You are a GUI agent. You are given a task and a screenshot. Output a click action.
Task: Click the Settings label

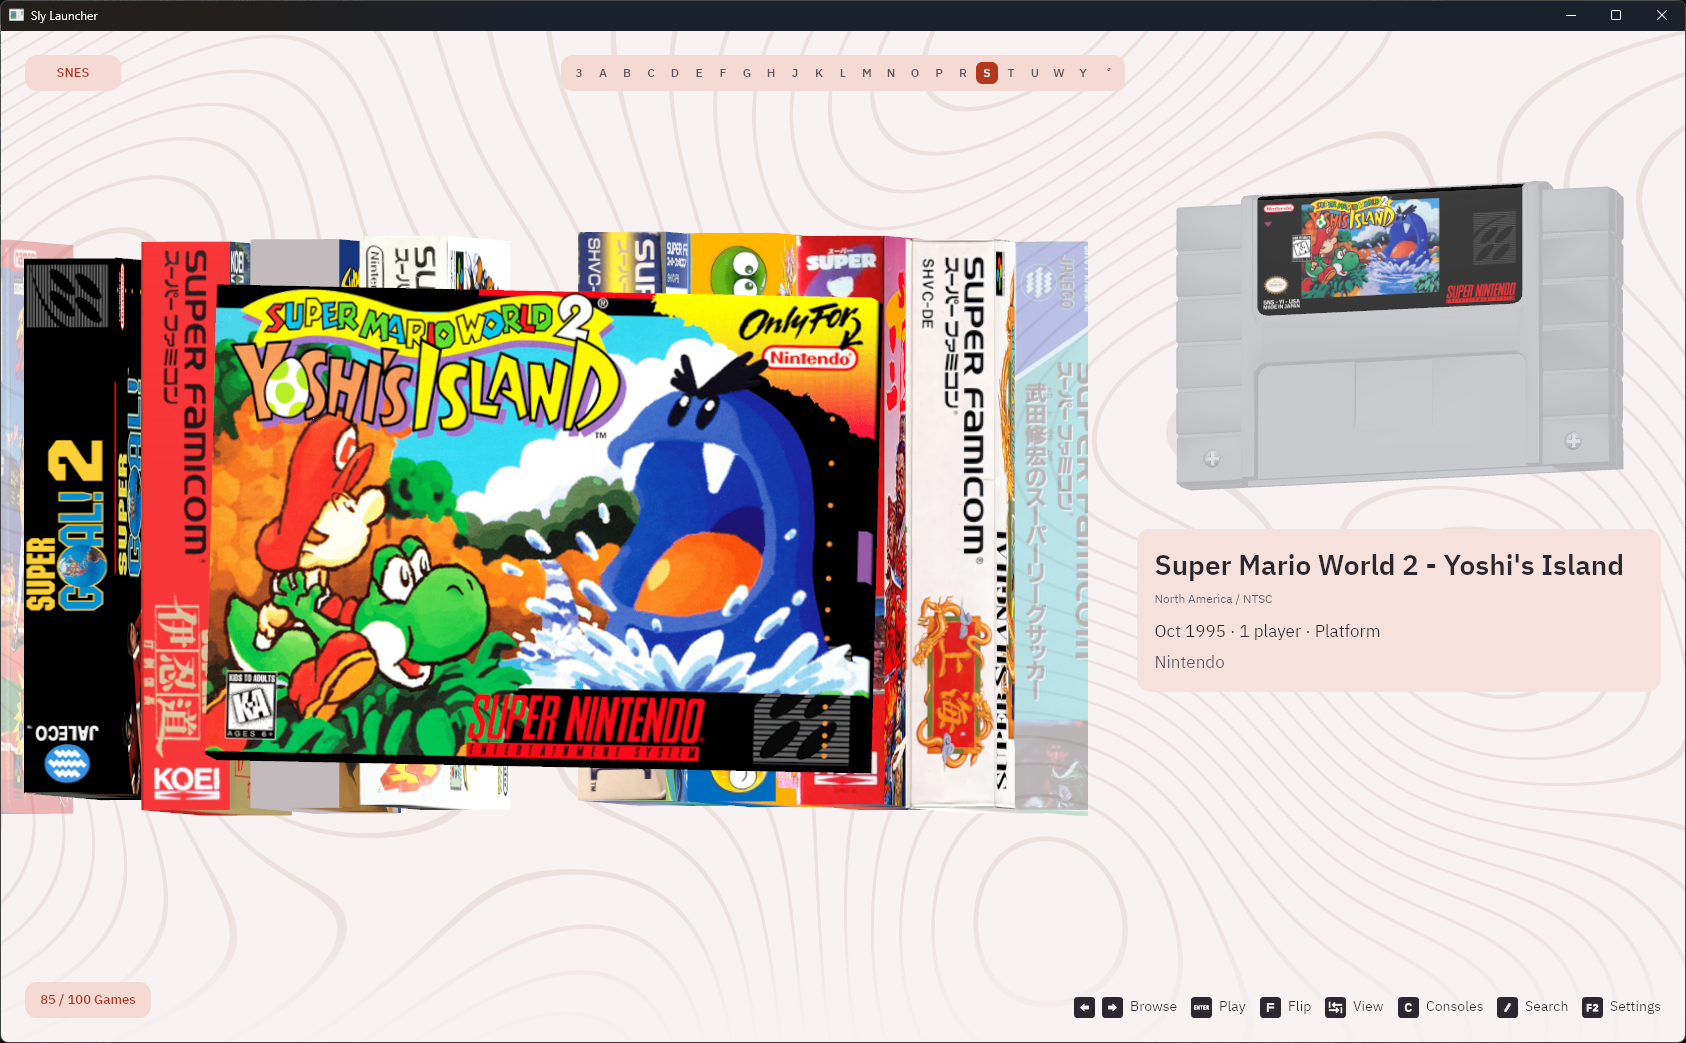tap(1635, 1007)
